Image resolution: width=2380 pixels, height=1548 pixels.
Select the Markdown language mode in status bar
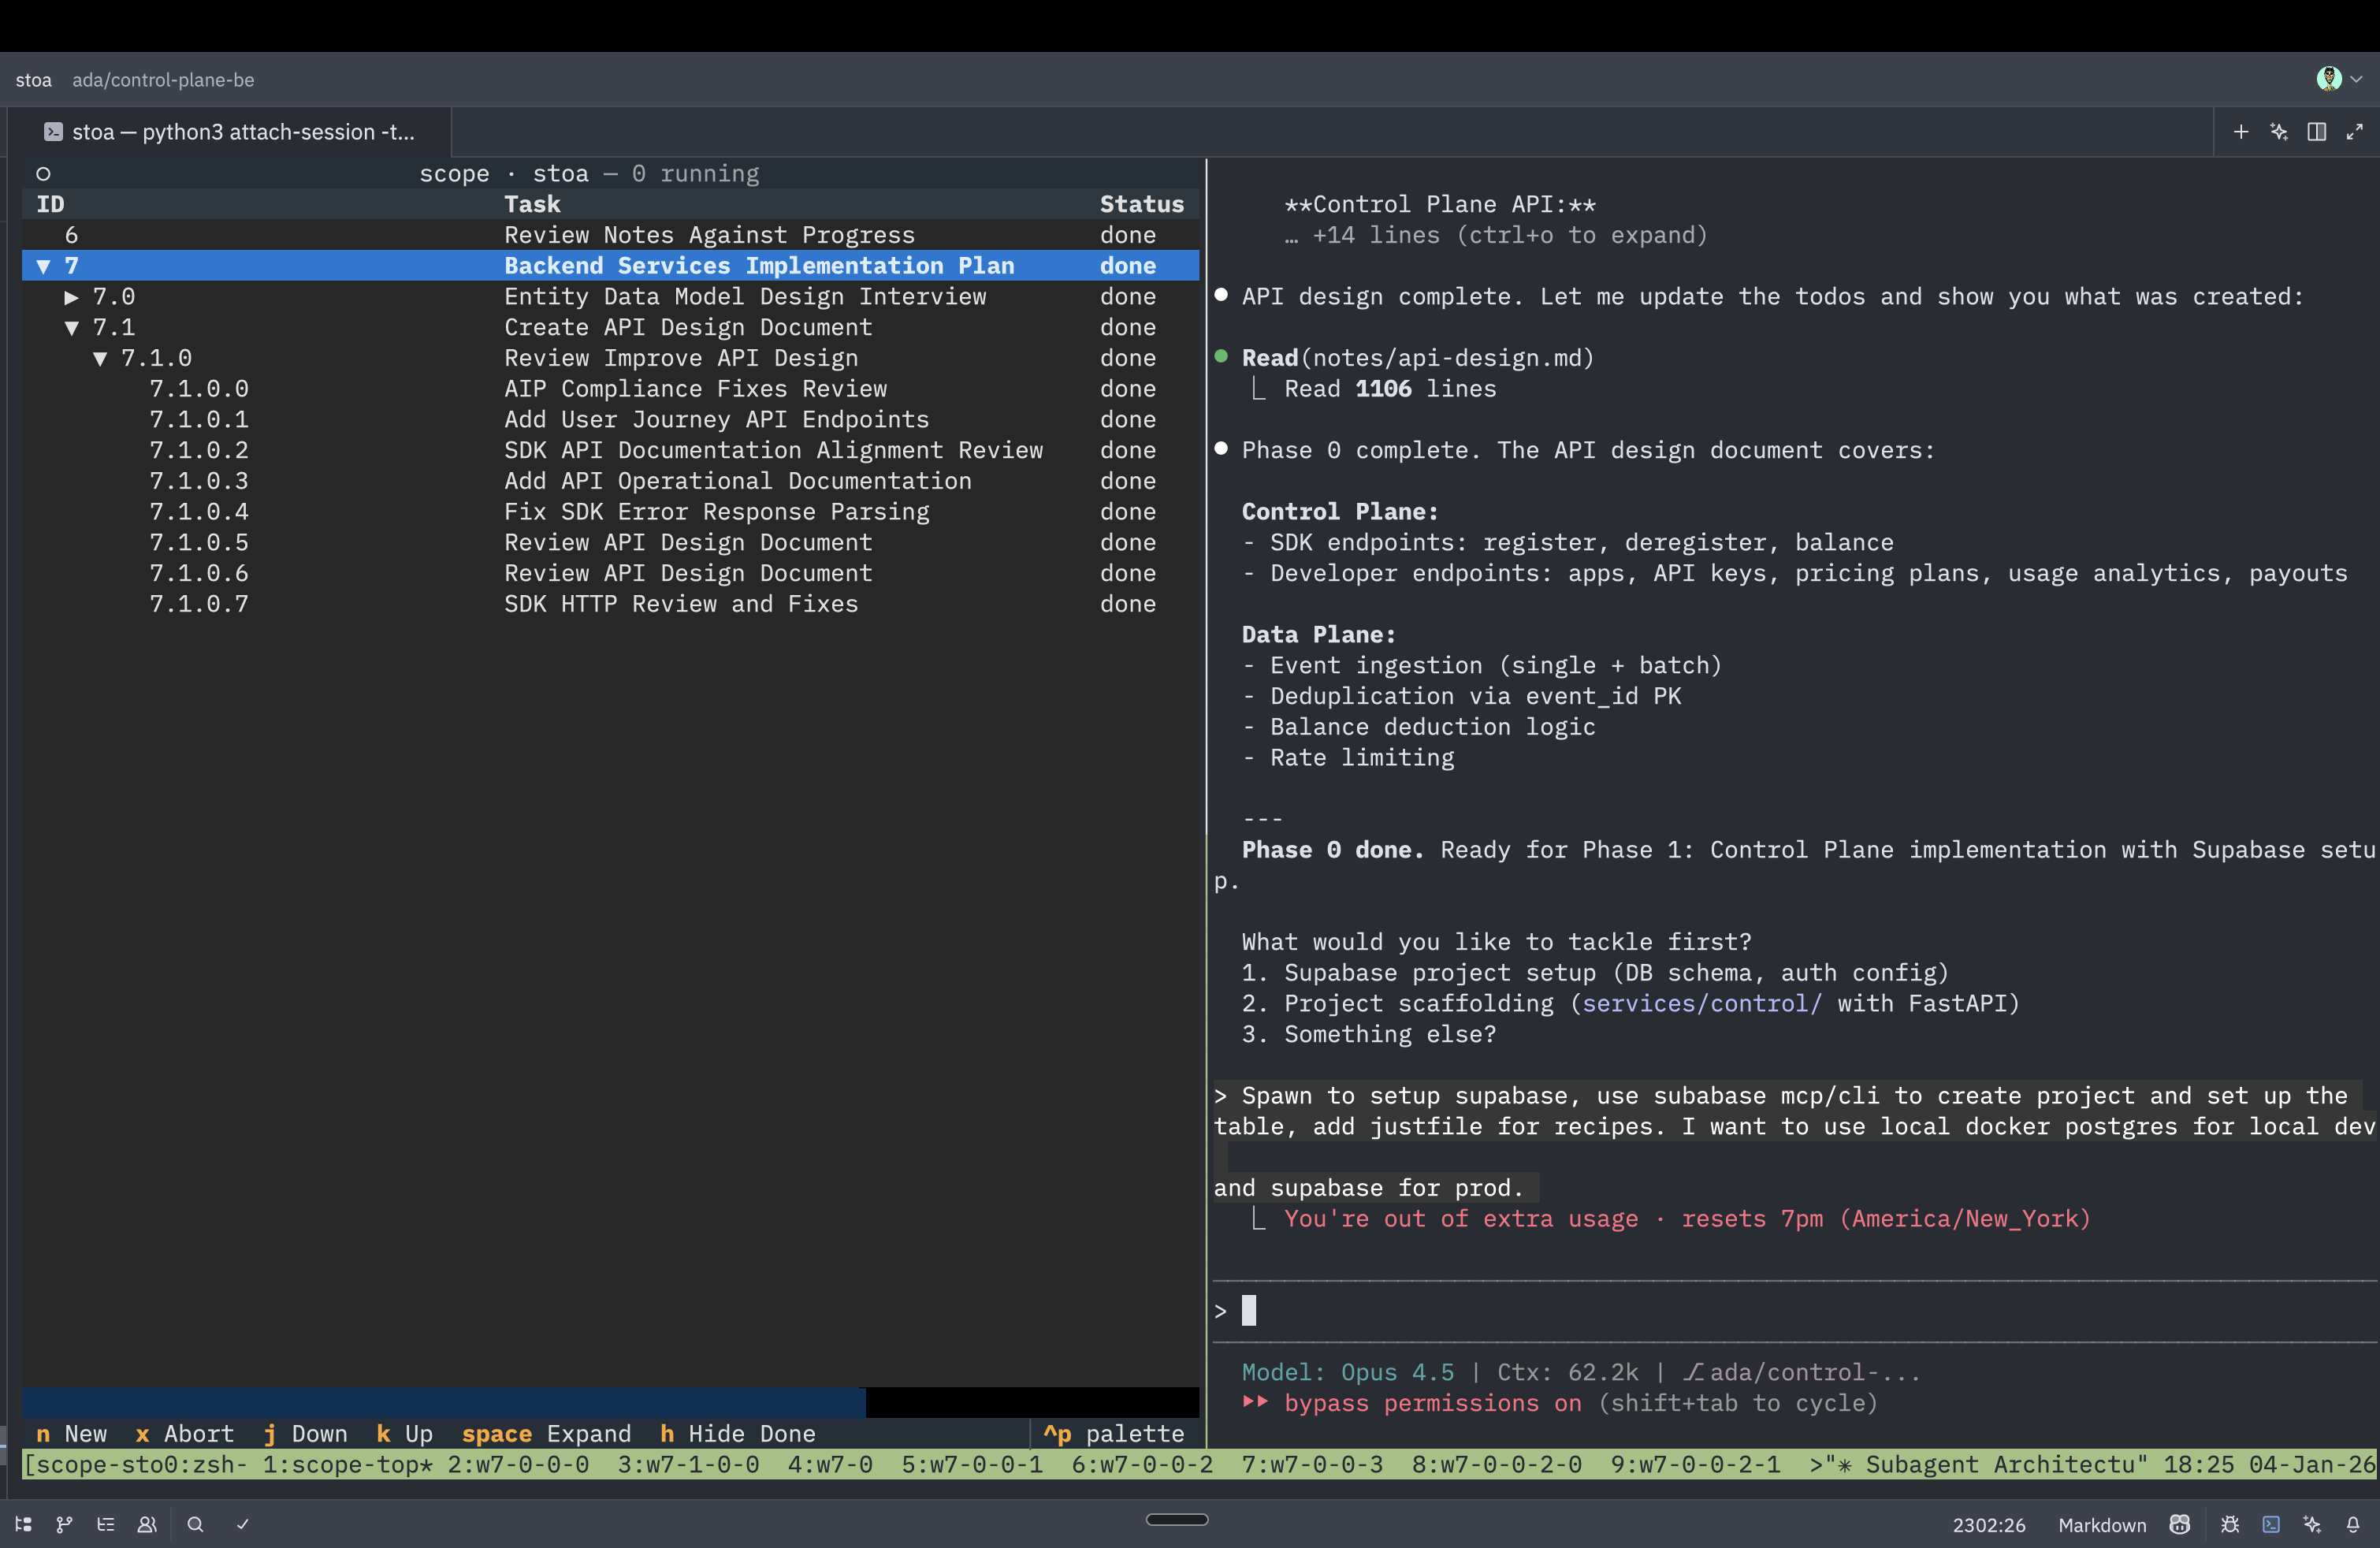[2101, 1524]
